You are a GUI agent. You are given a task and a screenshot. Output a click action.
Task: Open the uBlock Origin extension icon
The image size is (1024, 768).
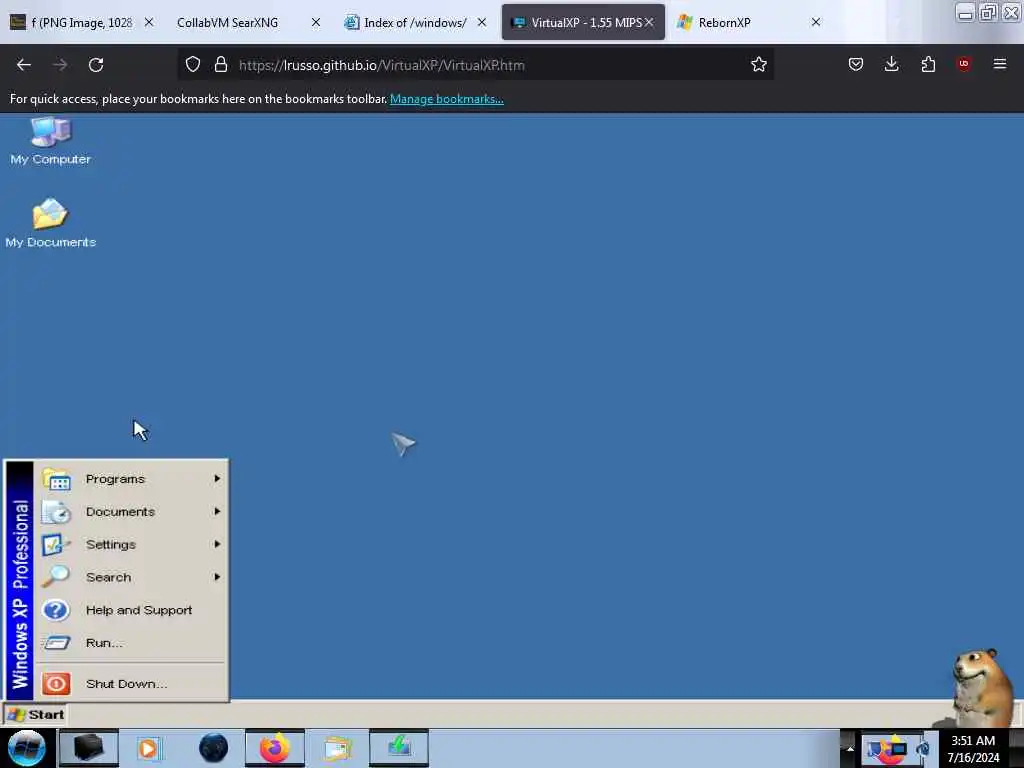click(964, 64)
